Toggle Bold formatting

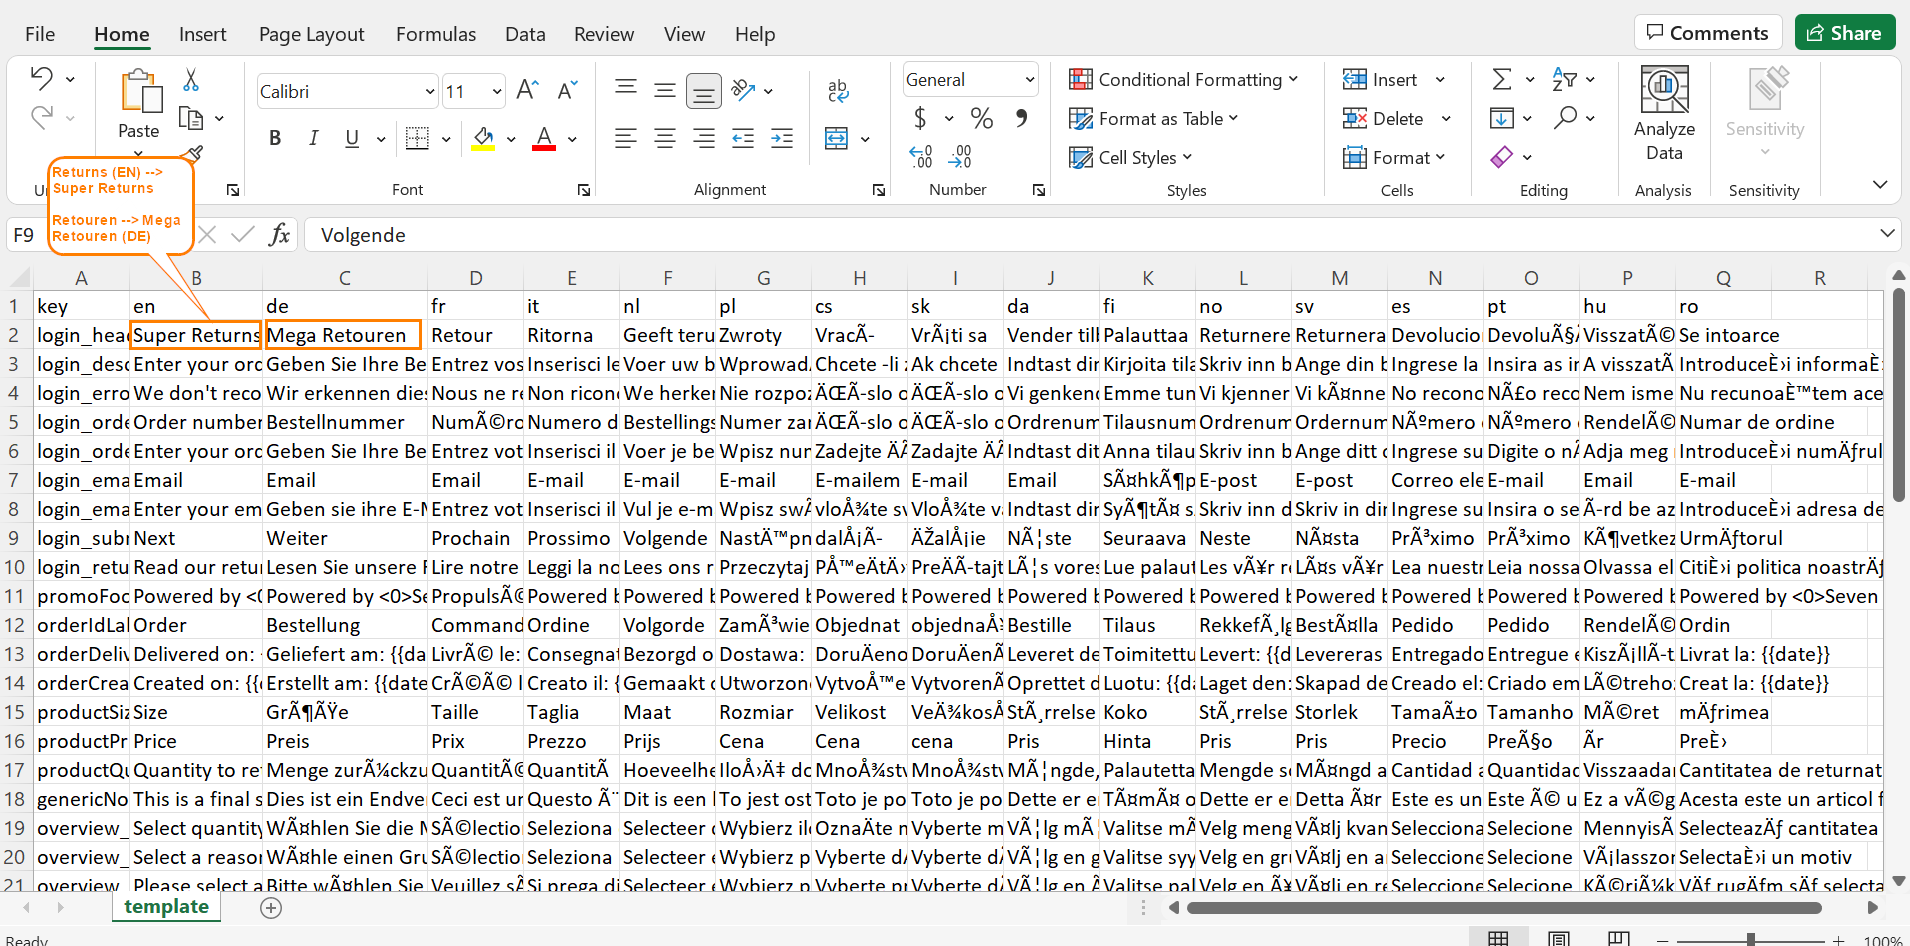(x=275, y=138)
